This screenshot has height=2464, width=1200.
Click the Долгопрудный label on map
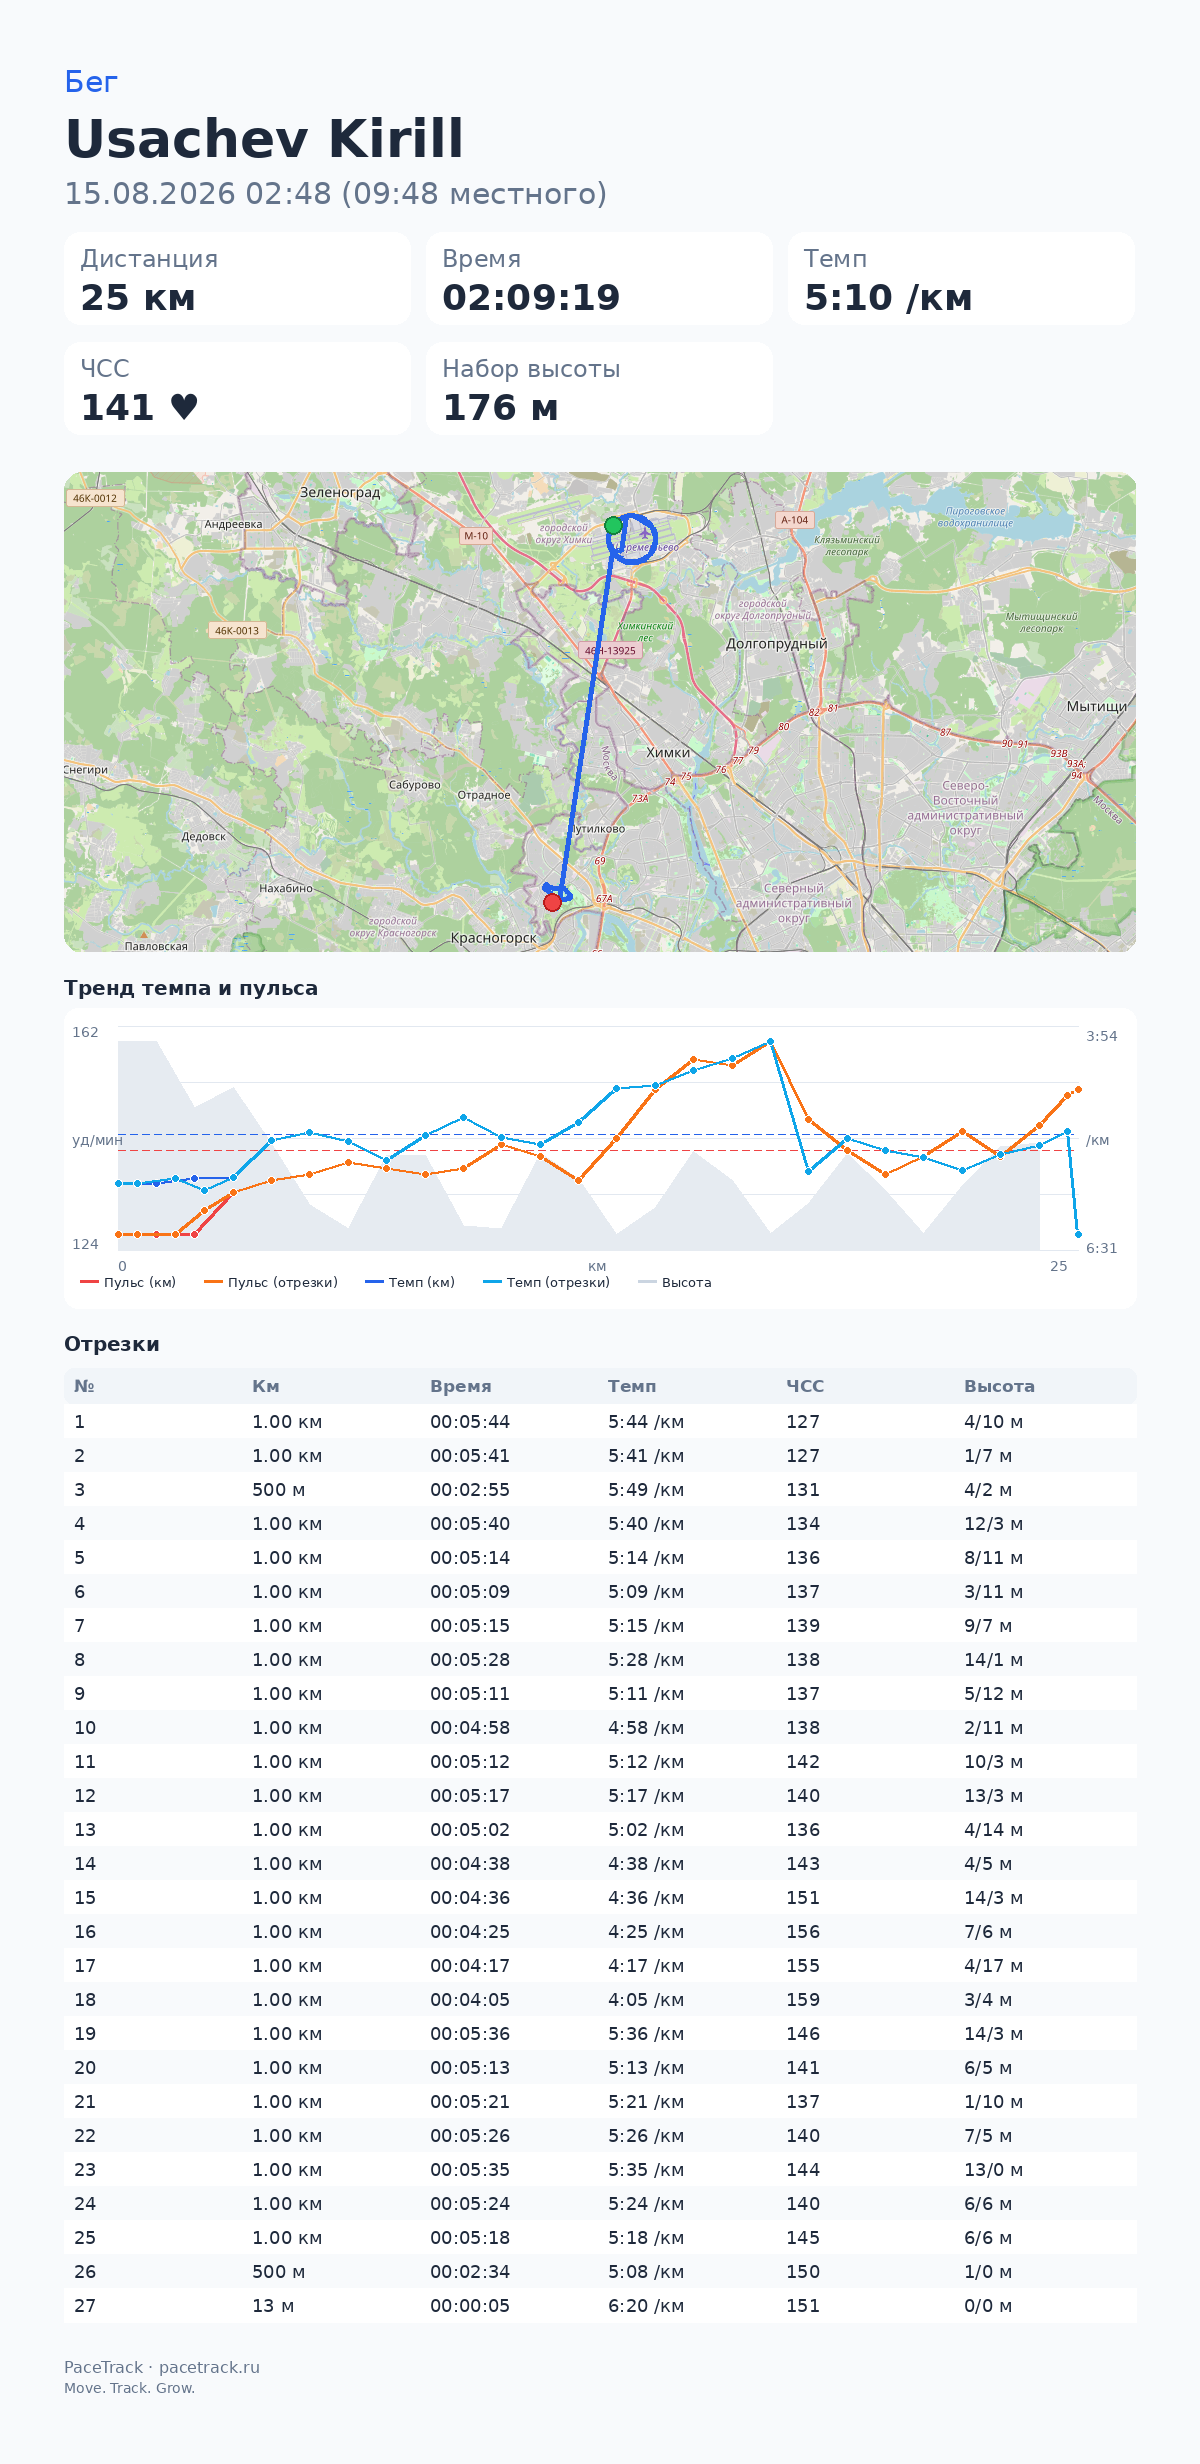[777, 644]
